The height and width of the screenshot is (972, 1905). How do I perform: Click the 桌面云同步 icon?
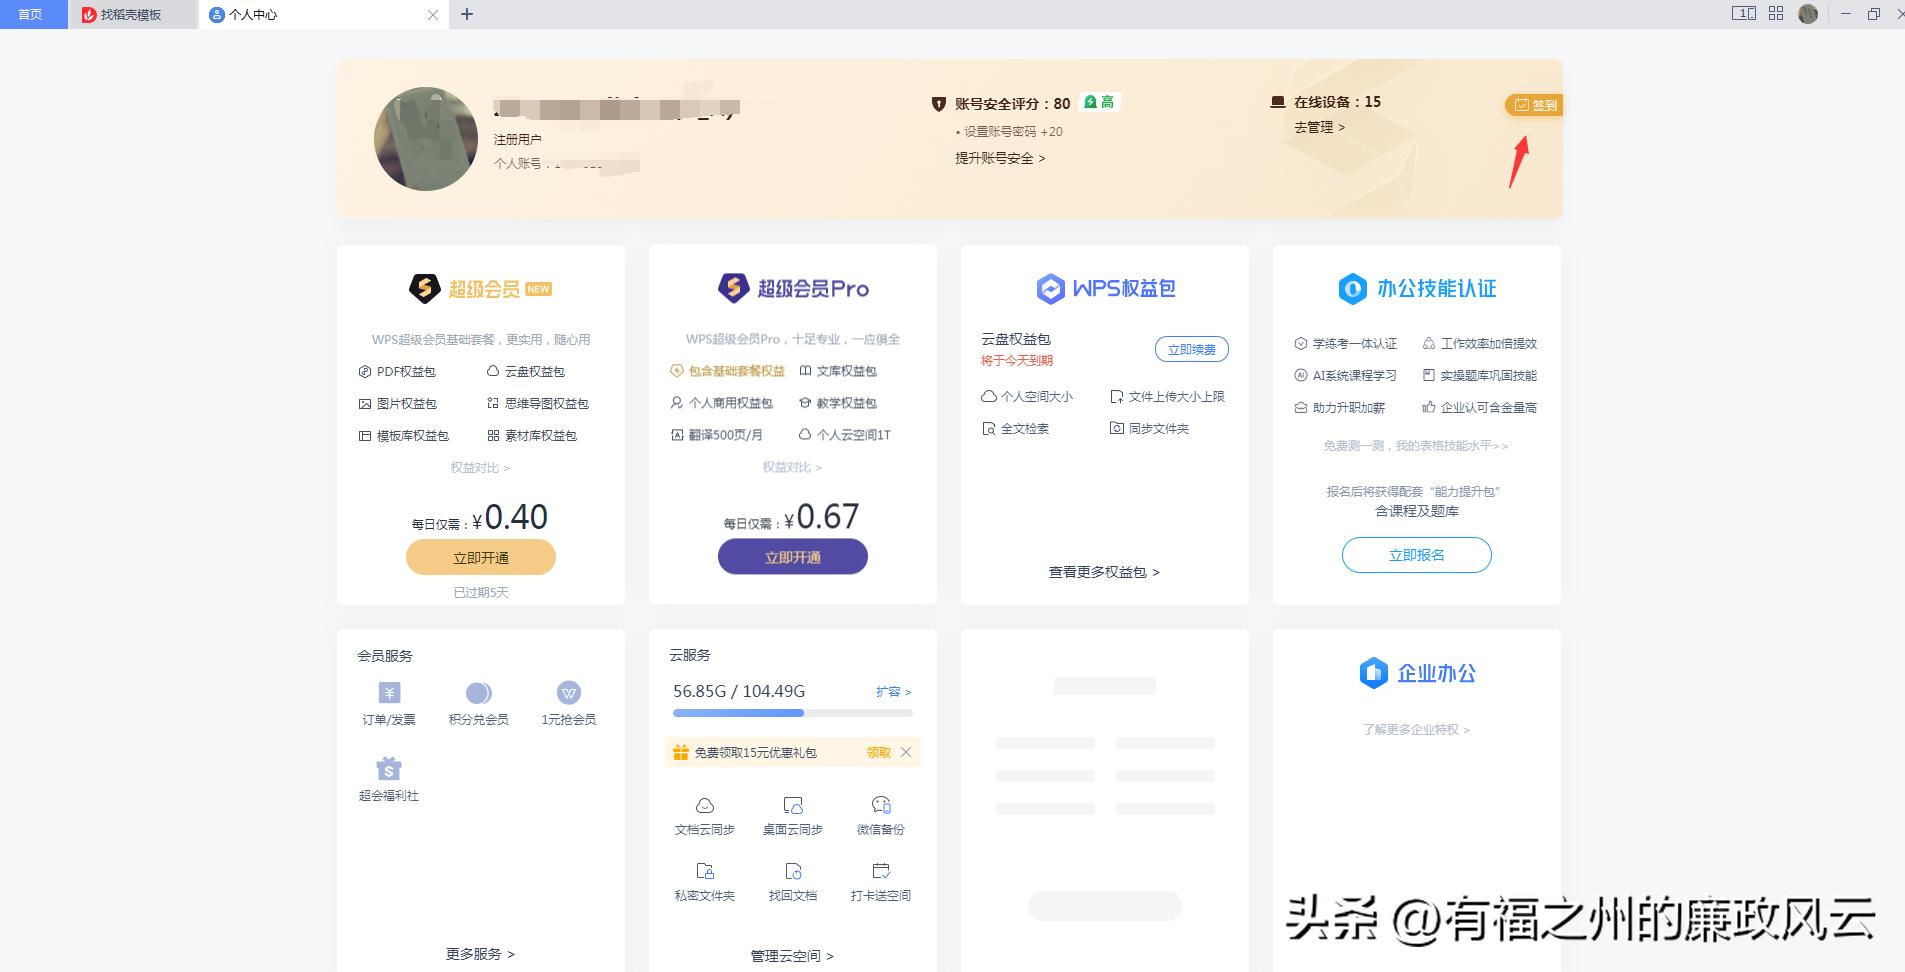tap(792, 812)
